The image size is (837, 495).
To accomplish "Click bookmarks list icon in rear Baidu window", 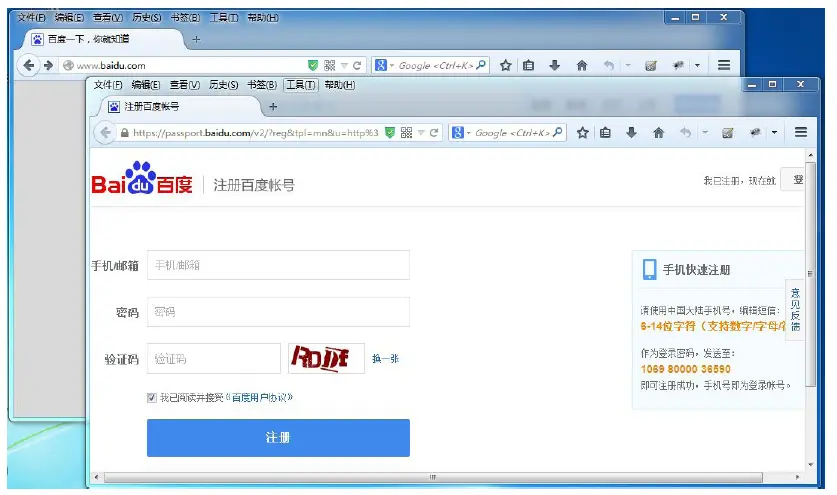I will 528,65.
